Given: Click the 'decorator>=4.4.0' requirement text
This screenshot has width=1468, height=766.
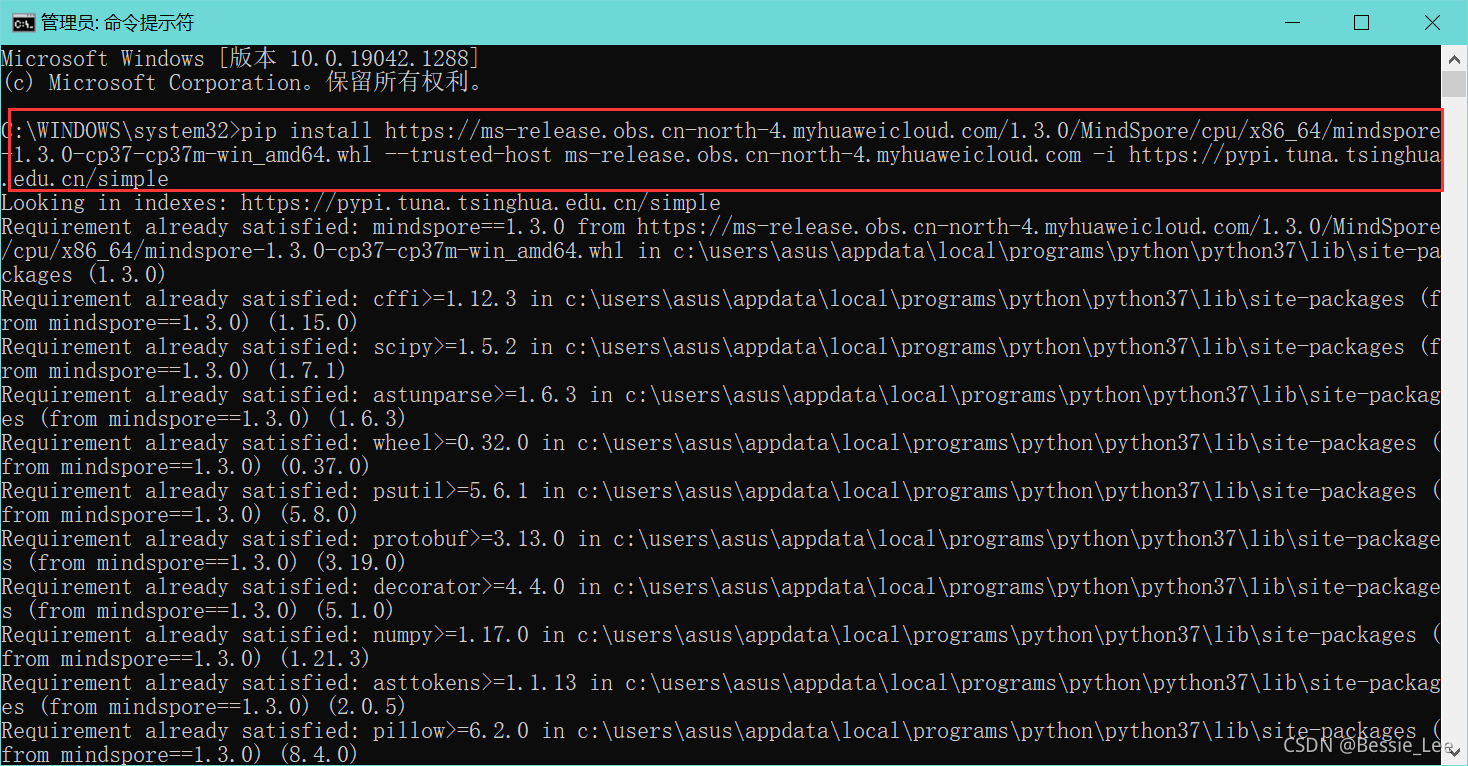Looking at the screenshot, I should (469, 586).
